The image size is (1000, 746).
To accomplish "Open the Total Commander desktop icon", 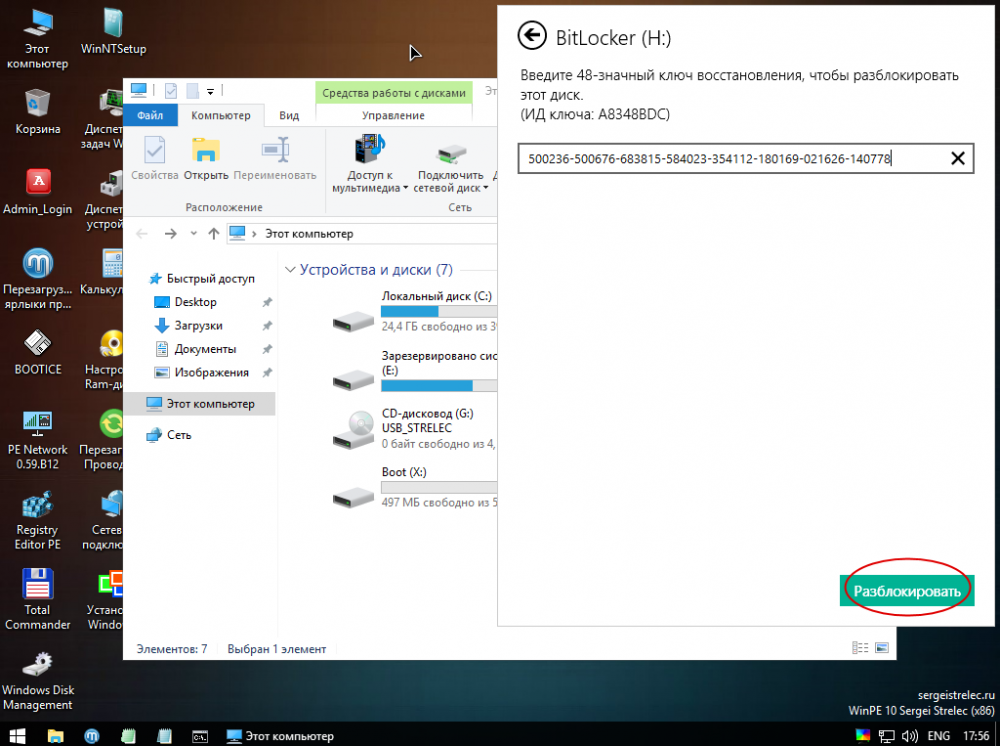I will (x=37, y=598).
